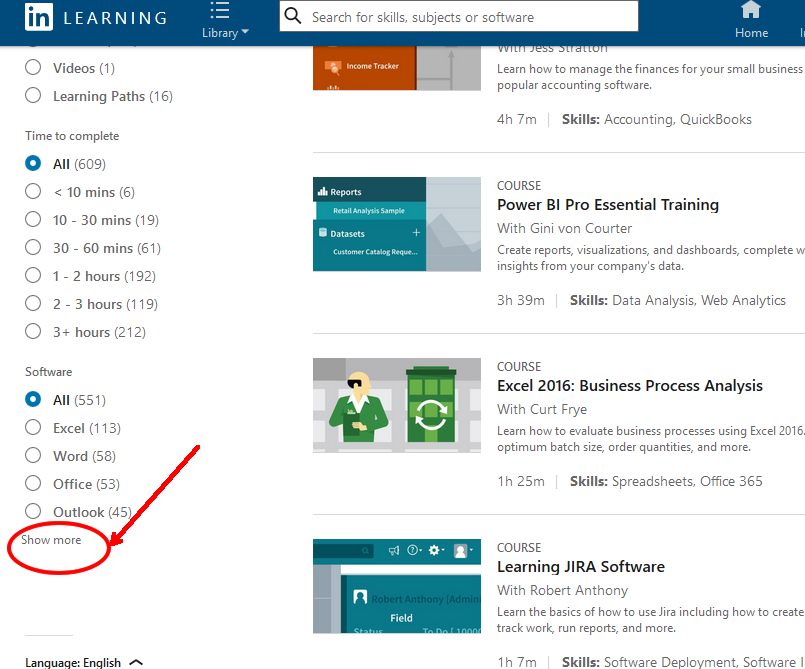
Task: Open Excel 2016: Business Process Analysis
Action: click(629, 386)
